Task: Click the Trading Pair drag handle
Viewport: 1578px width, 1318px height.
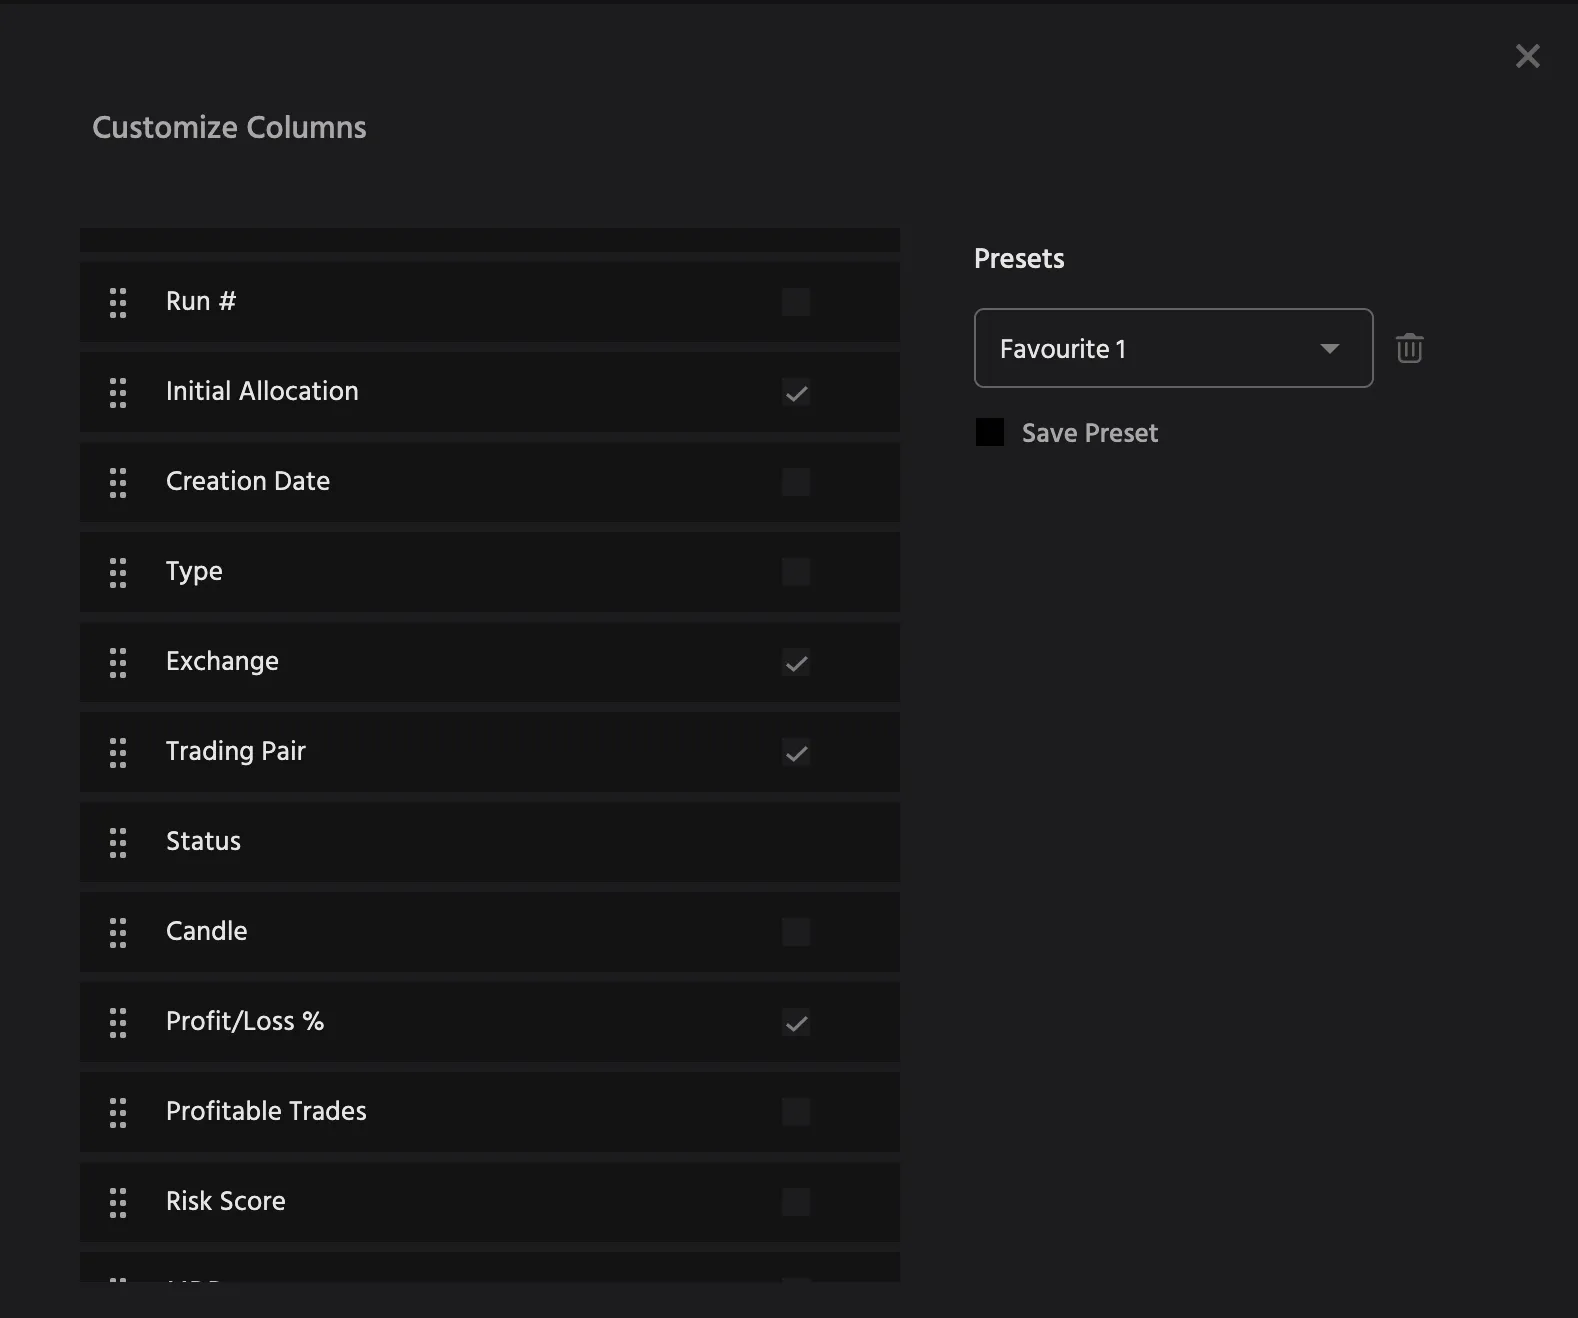Action: click(x=118, y=752)
